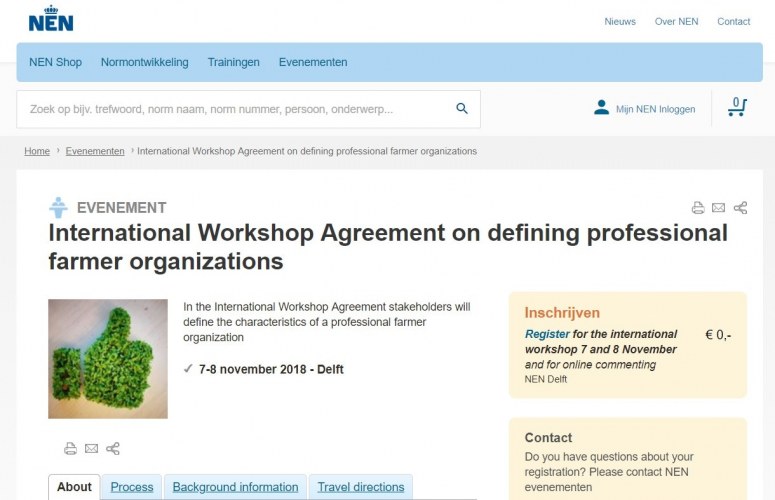Click the green thumbs-up event image
The width and height of the screenshot is (775, 500).
click(108, 359)
